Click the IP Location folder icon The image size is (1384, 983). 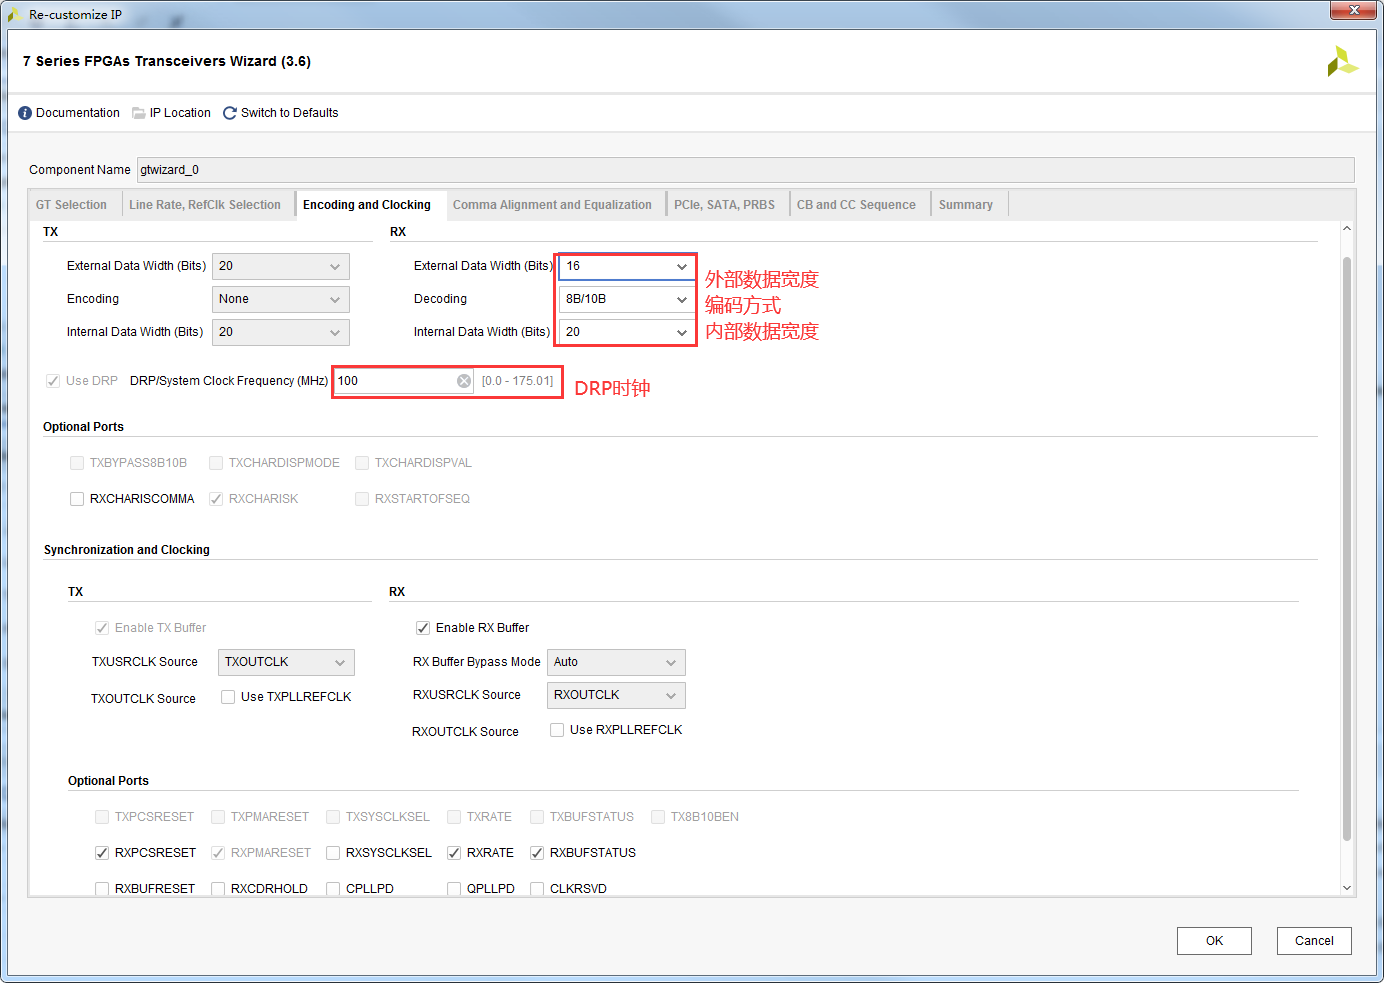[x=139, y=113]
